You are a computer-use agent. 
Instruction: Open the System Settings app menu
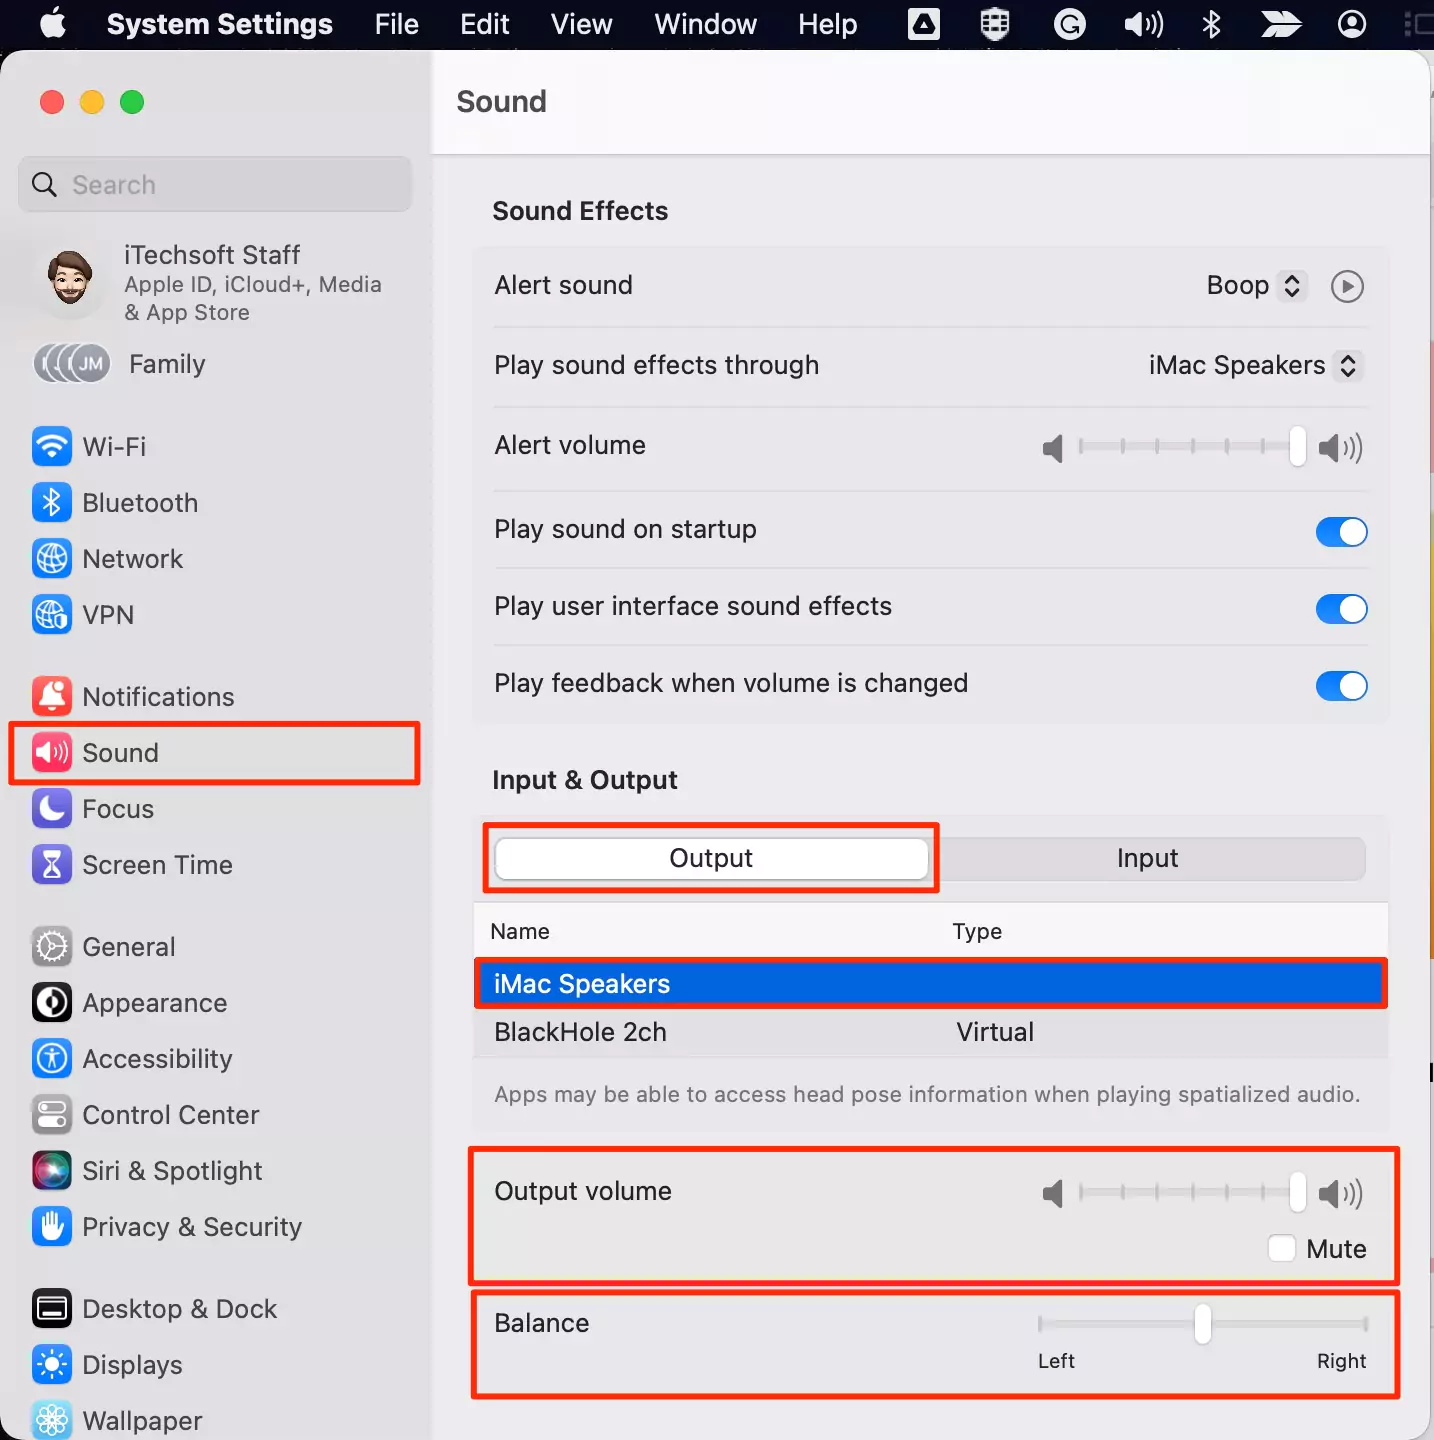point(219,23)
